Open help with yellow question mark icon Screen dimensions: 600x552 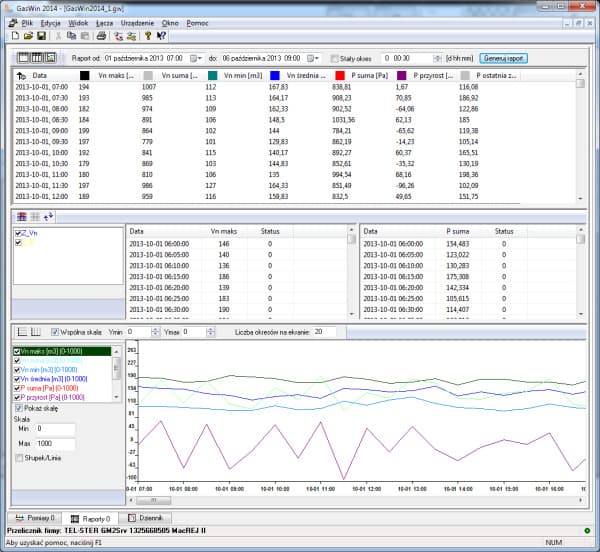tap(148, 36)
